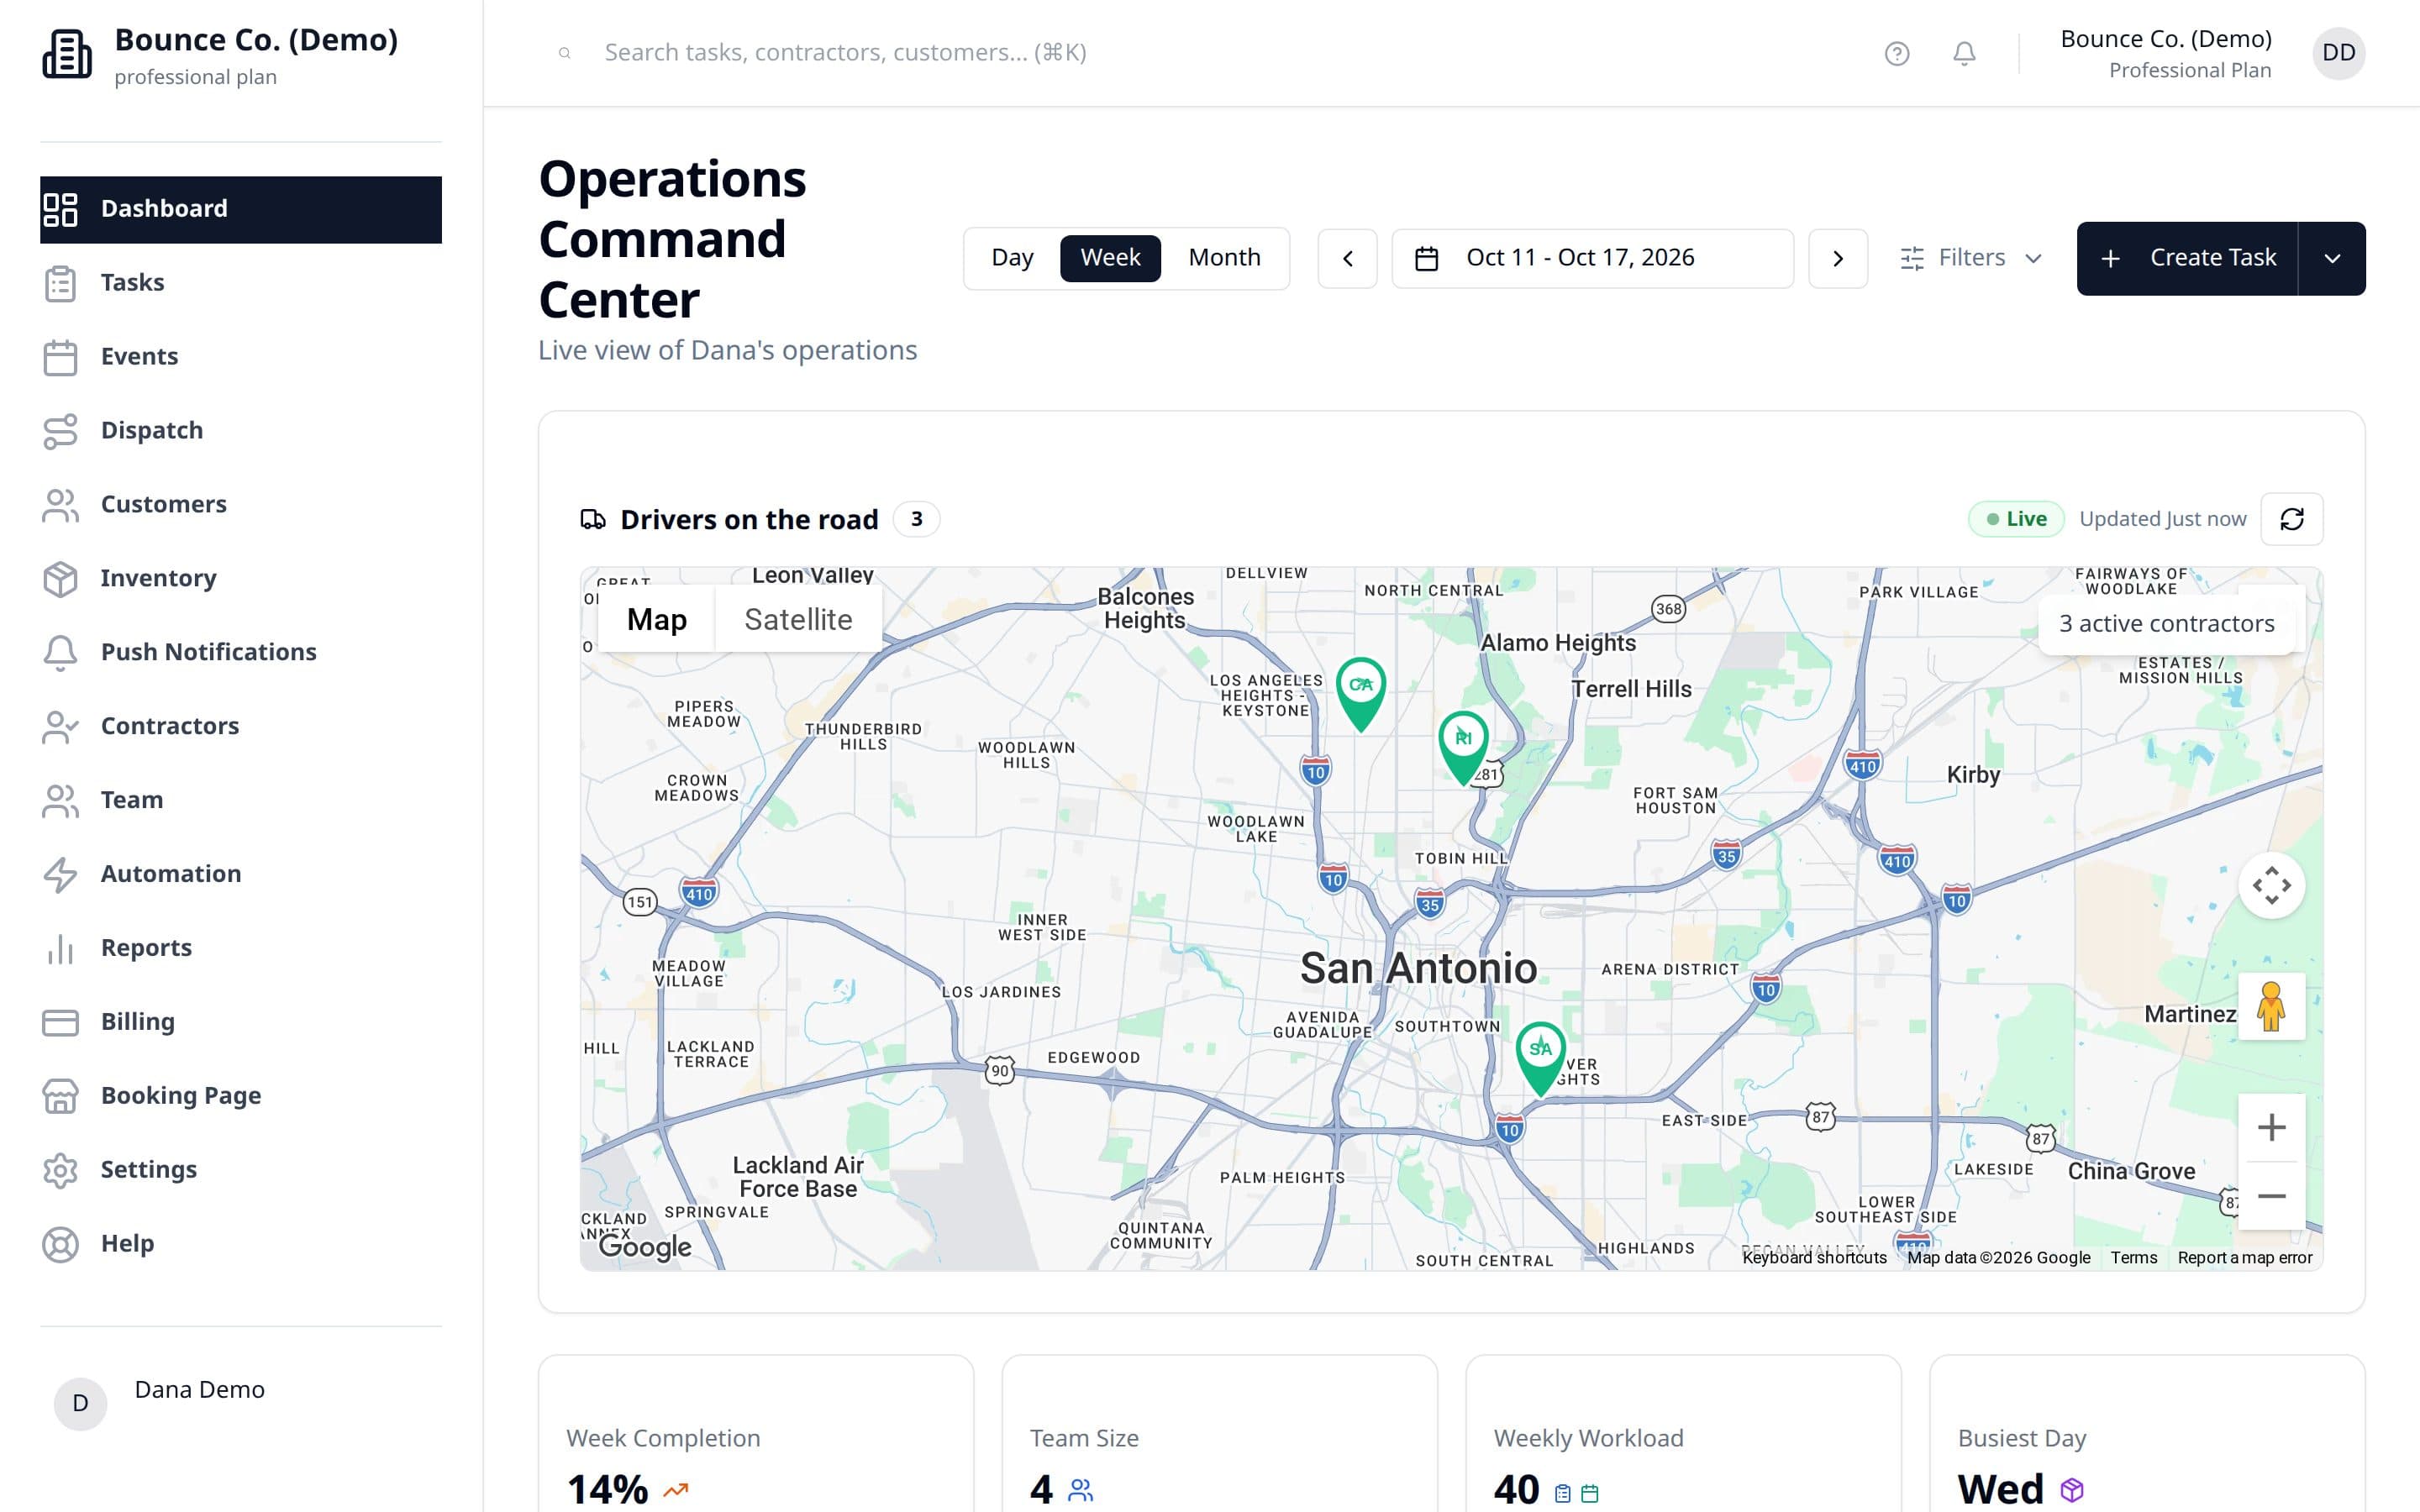
Task: Open the Contractors page
Action: (241, 727)
